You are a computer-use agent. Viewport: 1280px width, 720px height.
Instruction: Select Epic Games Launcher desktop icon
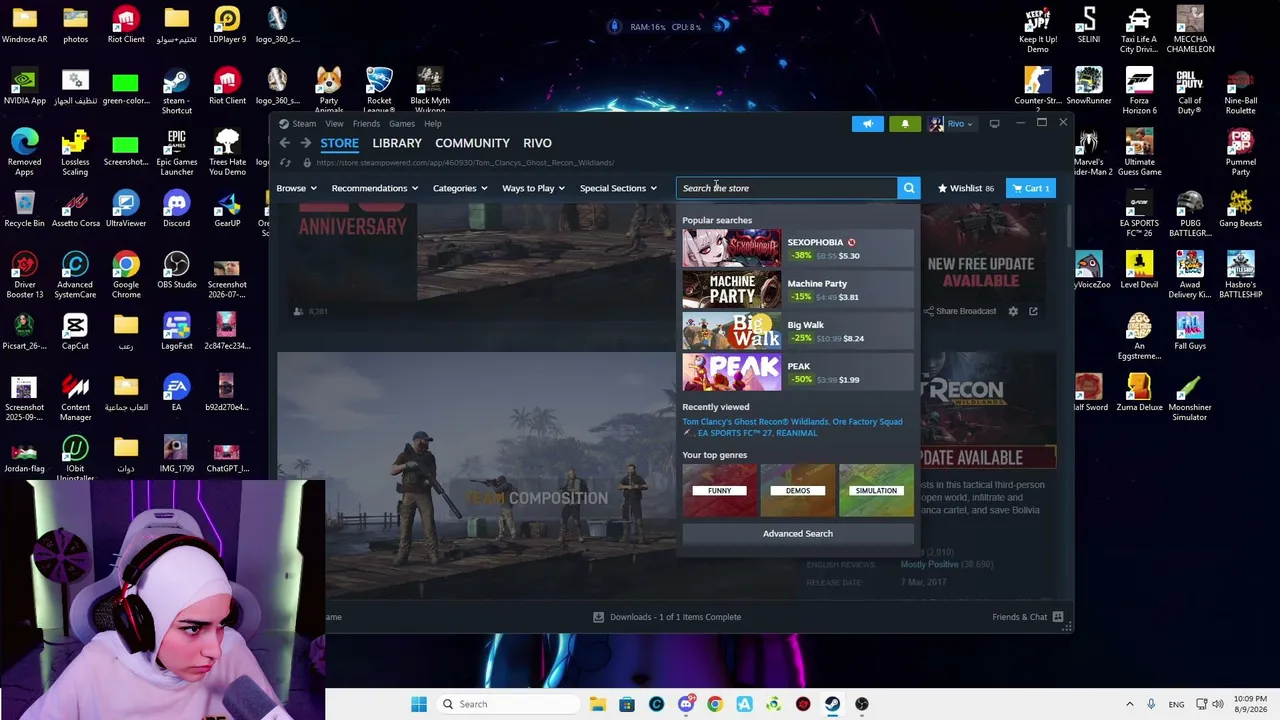tap(176, 153)
